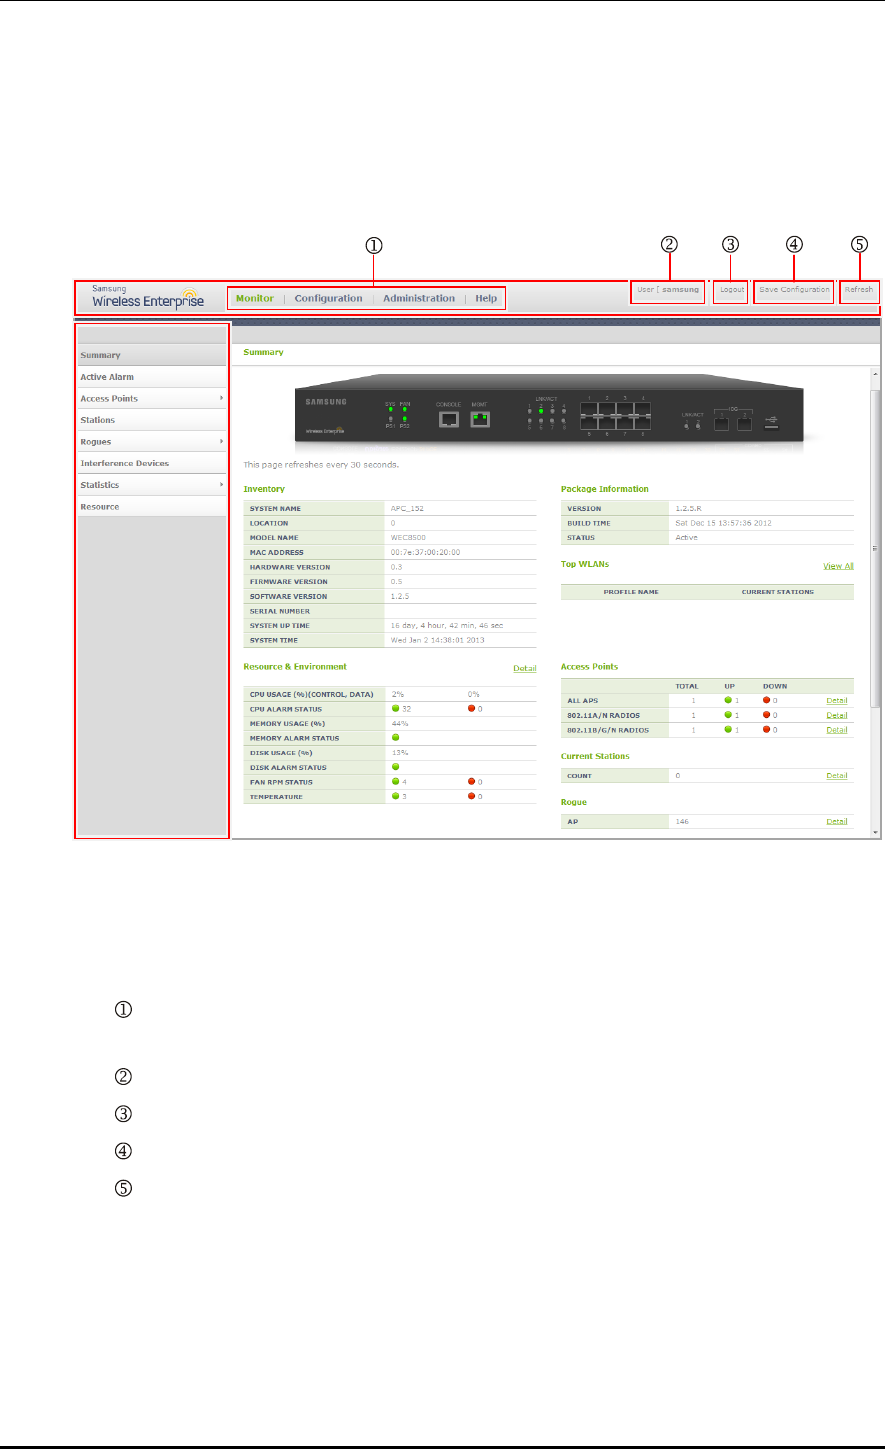
Task: Open Detail link for 802.11B/G/N RADIOS
Action: pos(837,731)
